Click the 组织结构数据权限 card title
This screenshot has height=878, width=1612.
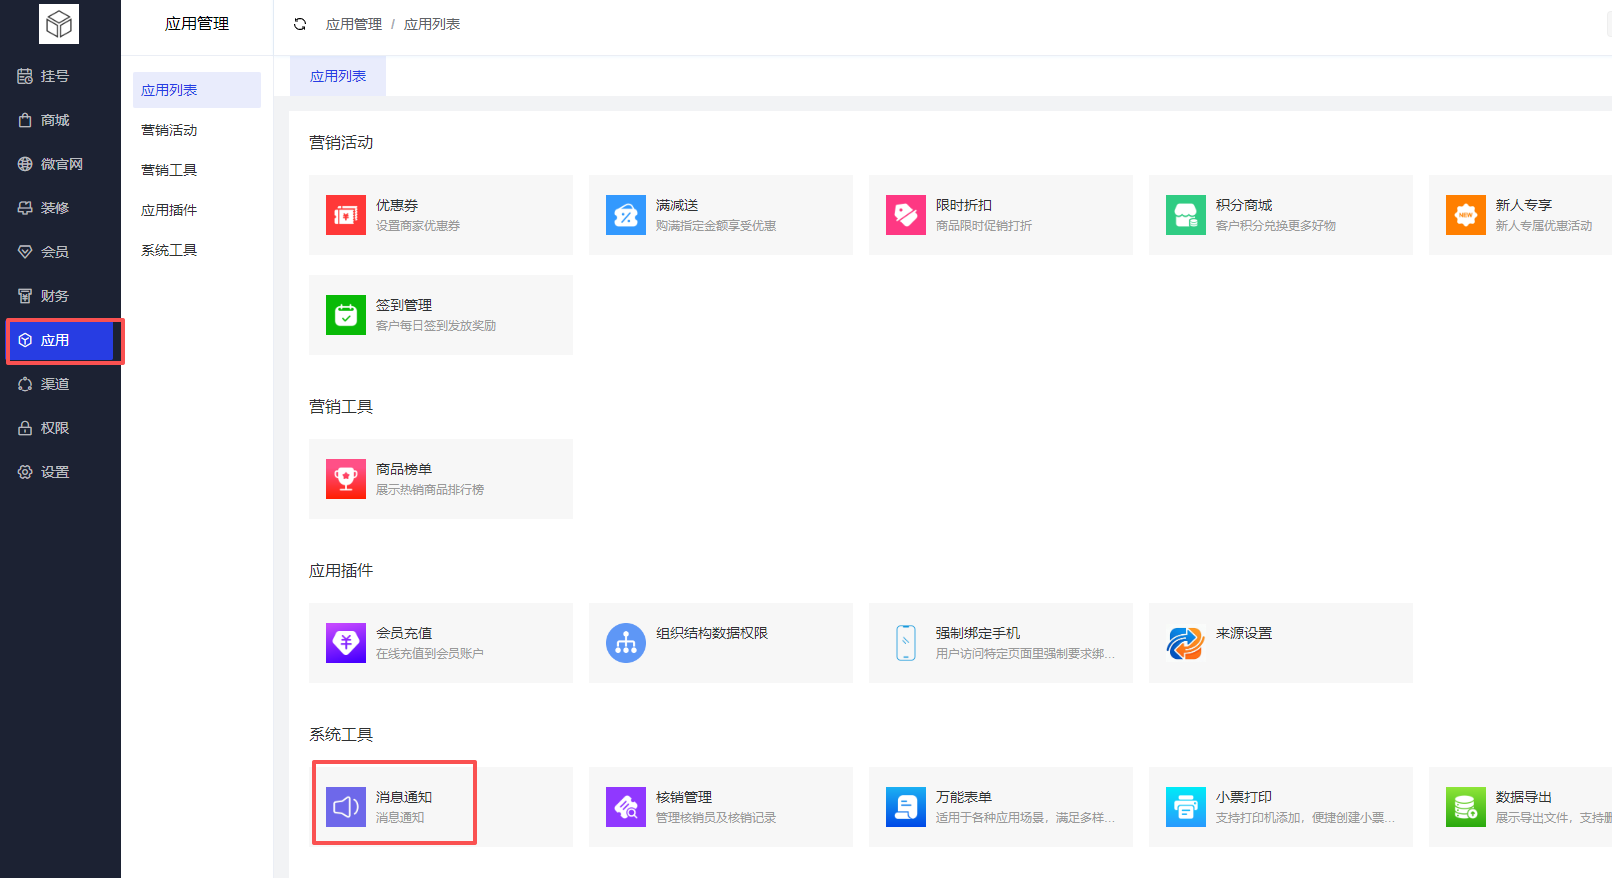point(712,633)
